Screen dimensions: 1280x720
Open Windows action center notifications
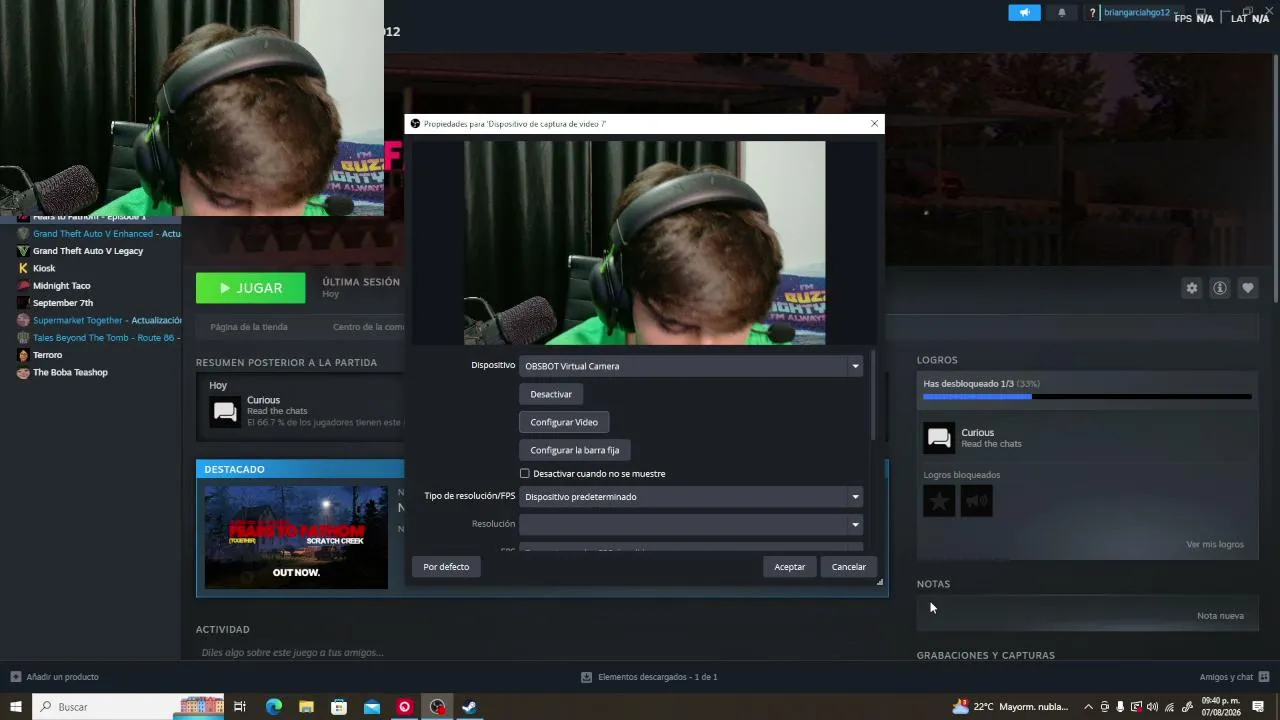tap(1258, 707)
